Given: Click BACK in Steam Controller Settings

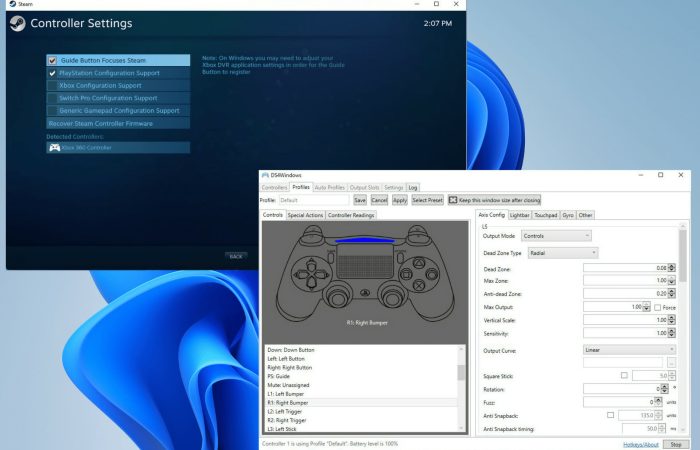Looking at the screenshot, I should [x=236, y=256].
